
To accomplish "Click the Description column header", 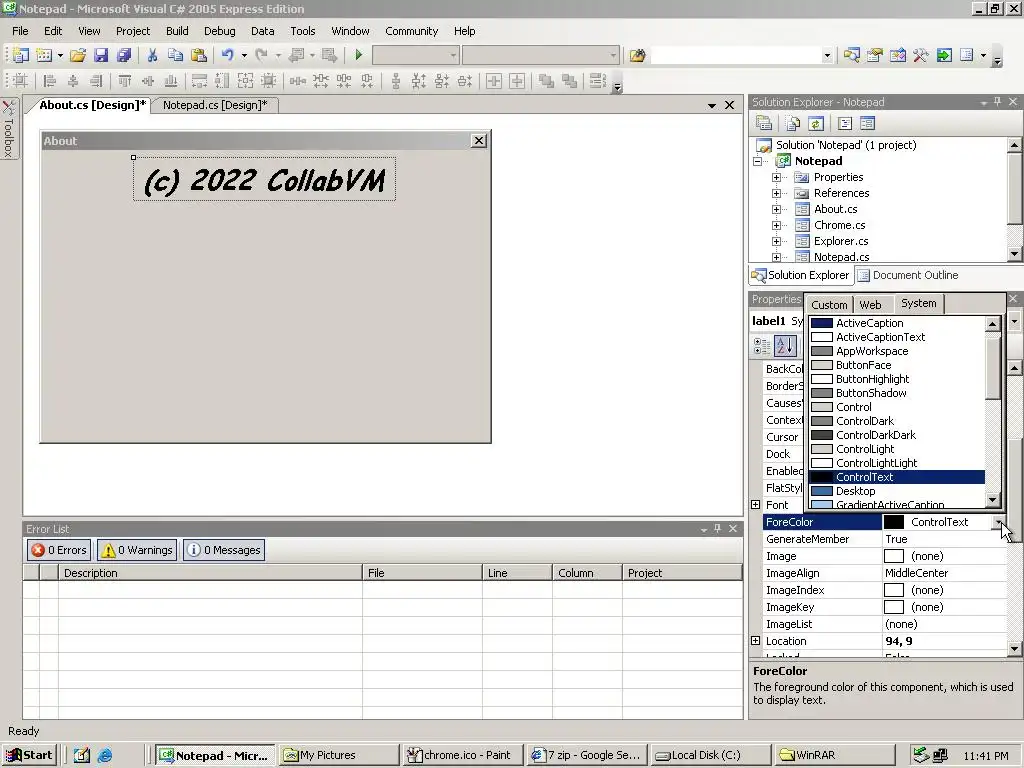I will click(x=210, y=573).
